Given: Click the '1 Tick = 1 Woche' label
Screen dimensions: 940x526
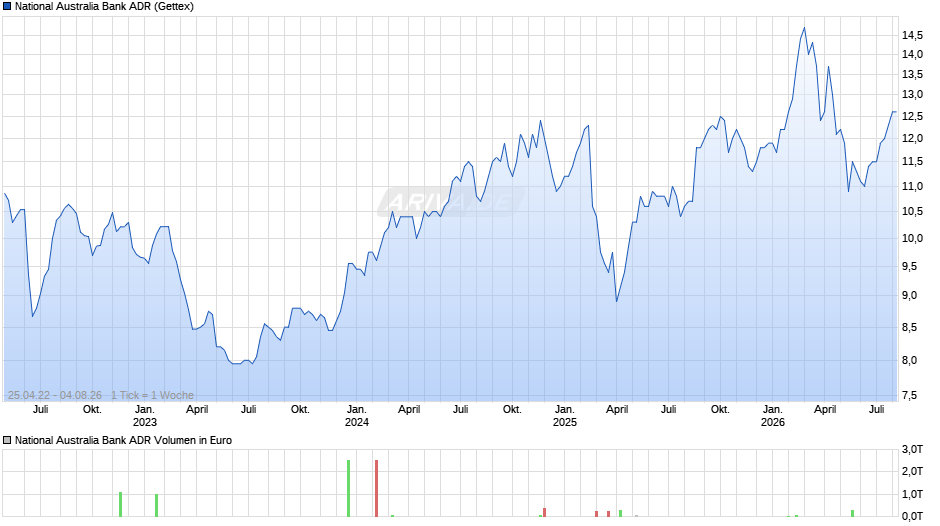Looking at the screenshot, I should click(x=152, y=395).
